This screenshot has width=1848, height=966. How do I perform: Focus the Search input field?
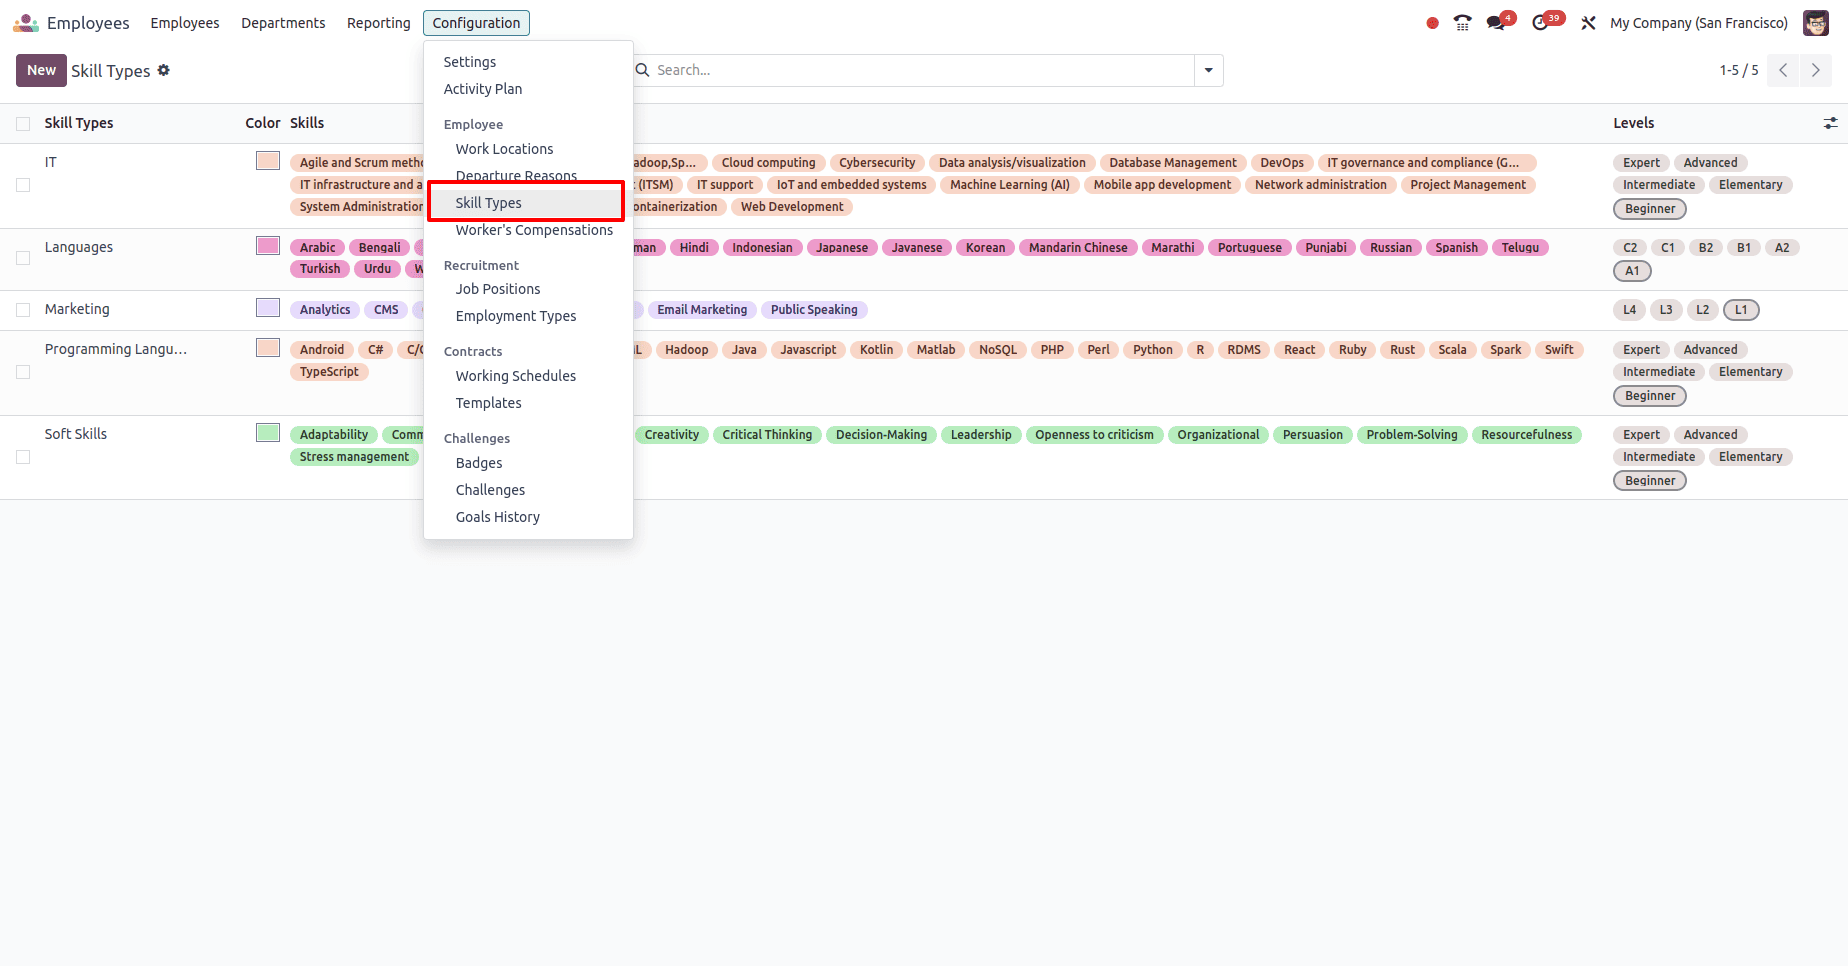pos(924,70)
